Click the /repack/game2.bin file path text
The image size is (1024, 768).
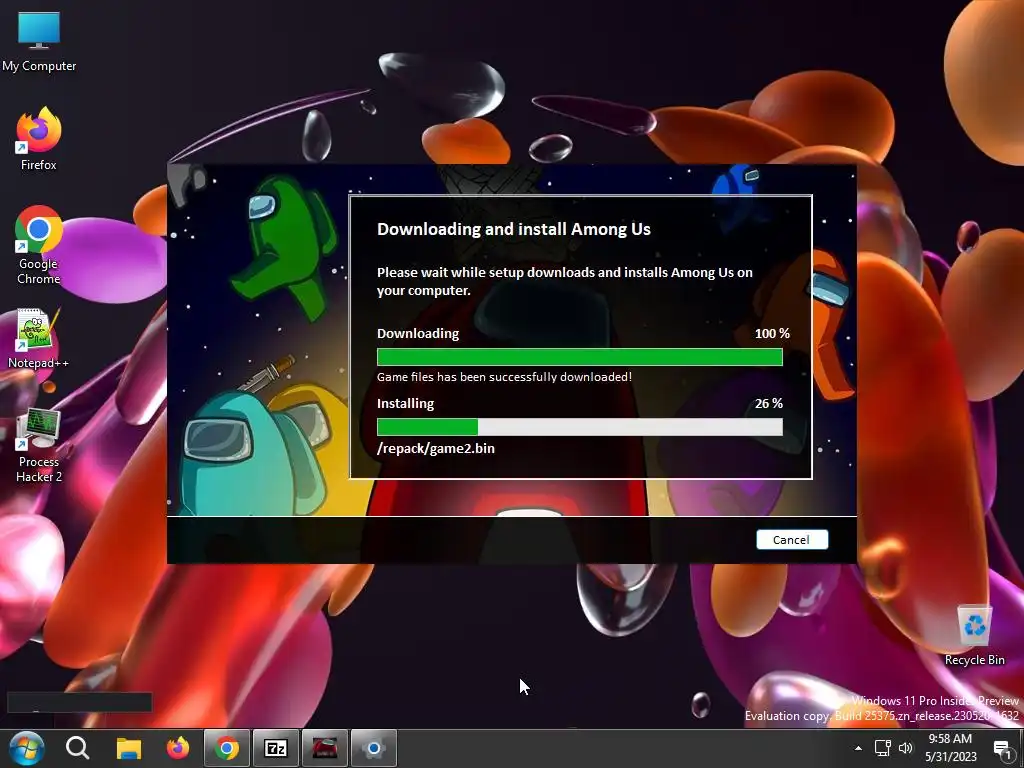[x=436, y=449]
